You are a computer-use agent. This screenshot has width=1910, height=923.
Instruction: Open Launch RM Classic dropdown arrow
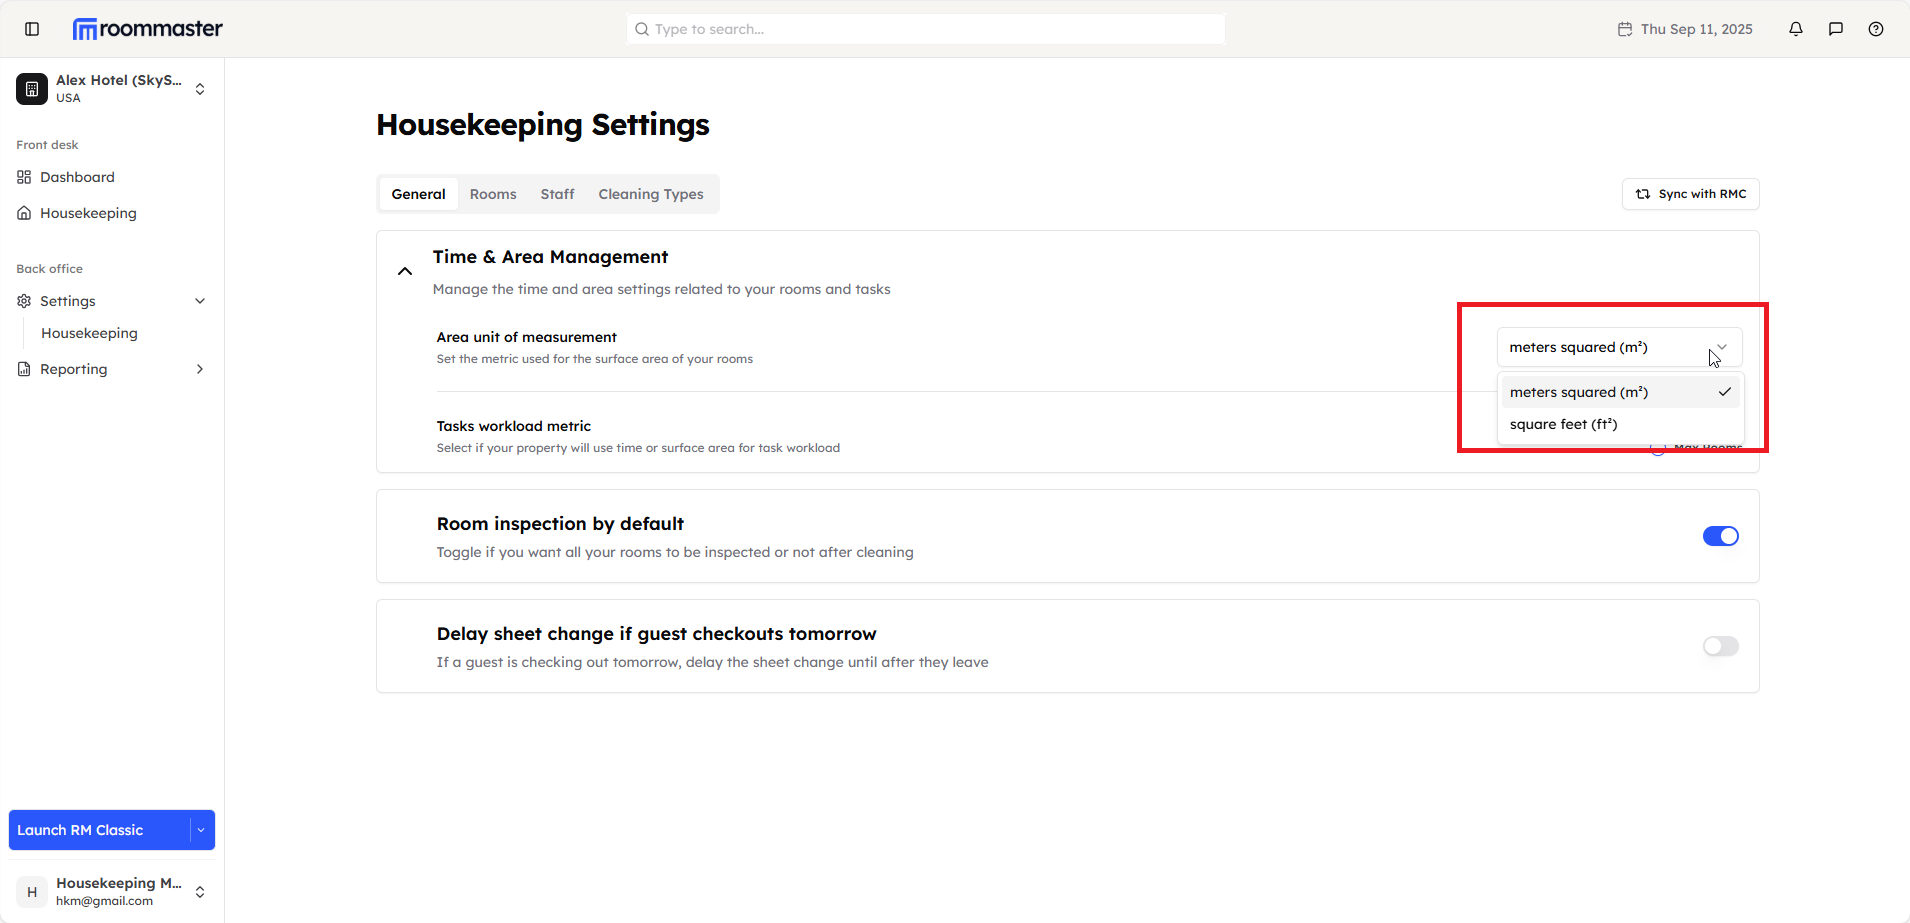point(201,830)
